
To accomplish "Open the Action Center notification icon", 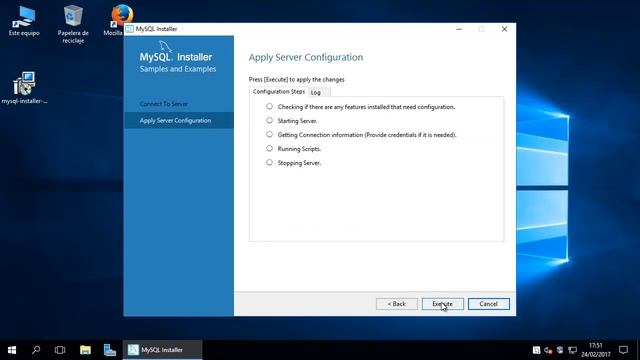I will pos(623,350).
